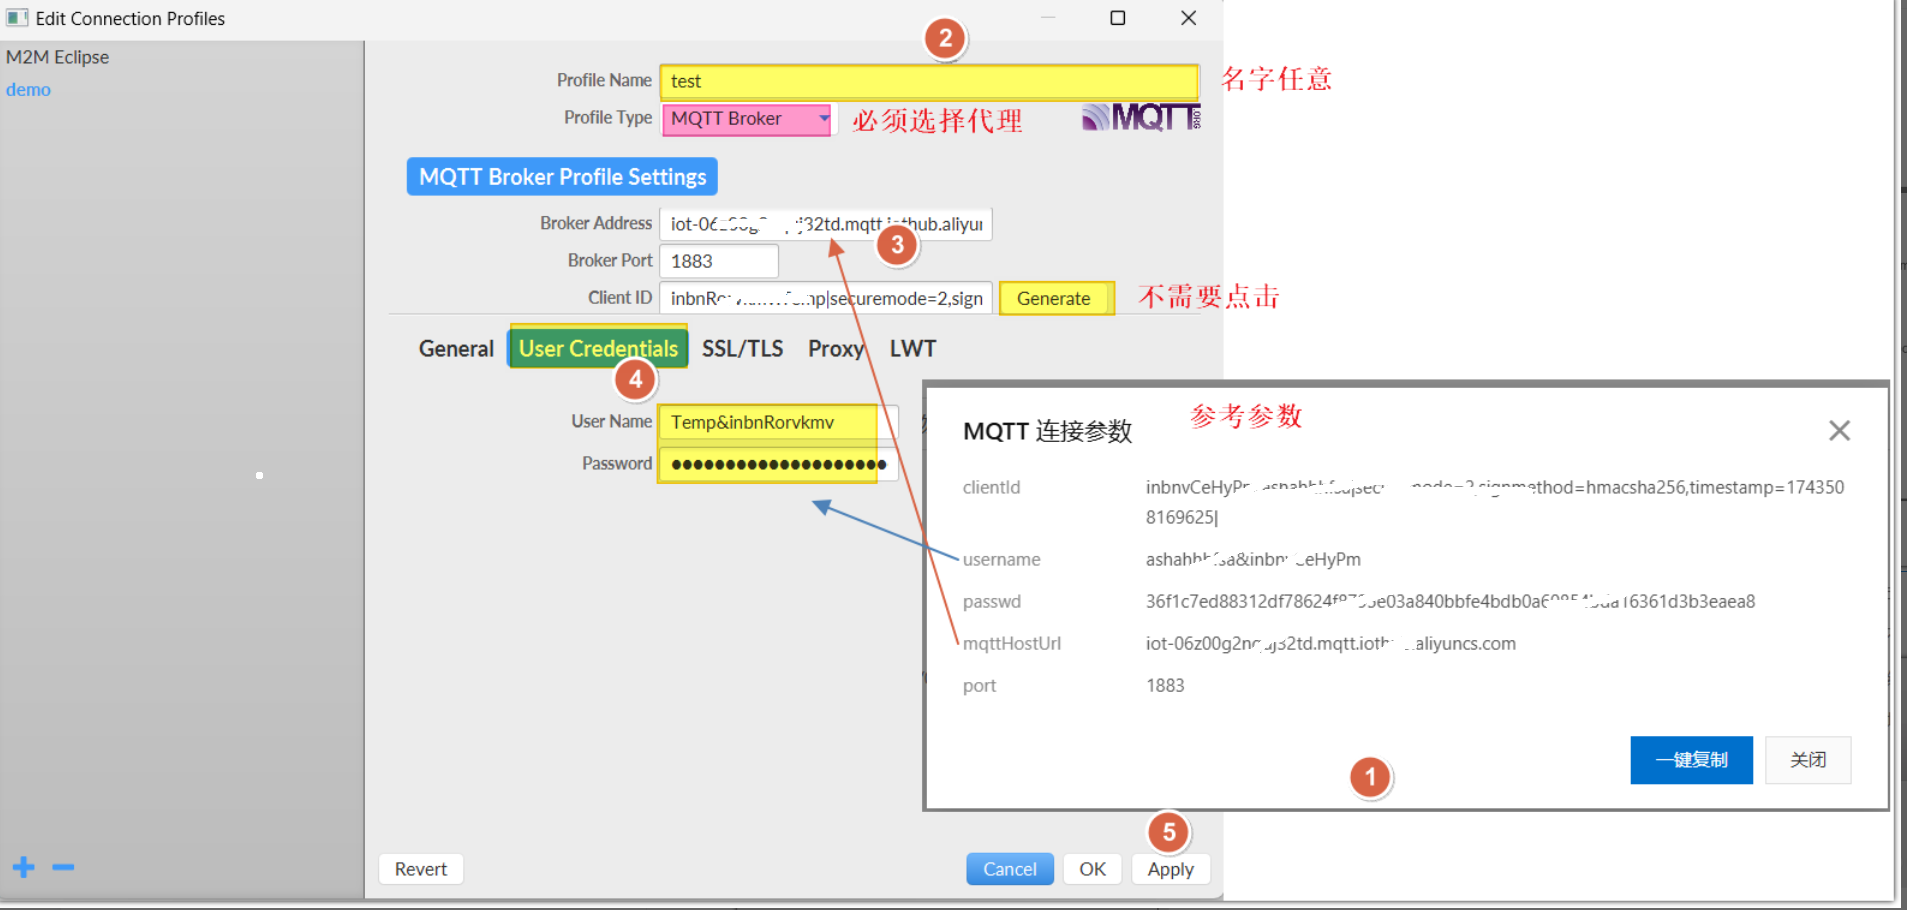Click the 一键复制 copy button
The height and width of the screenshot is (910, 1907).
pyautogui.click(x=1690, y=760)
